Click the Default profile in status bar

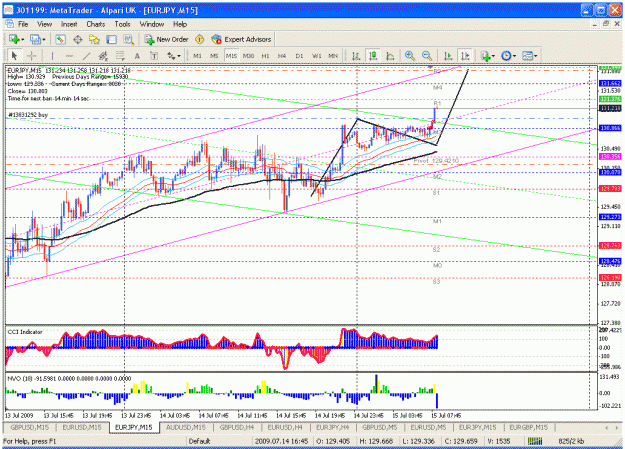click(199, 441)
